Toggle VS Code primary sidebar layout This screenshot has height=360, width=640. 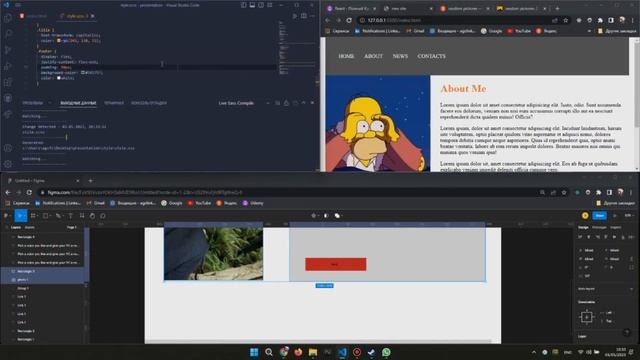(244, 5)
